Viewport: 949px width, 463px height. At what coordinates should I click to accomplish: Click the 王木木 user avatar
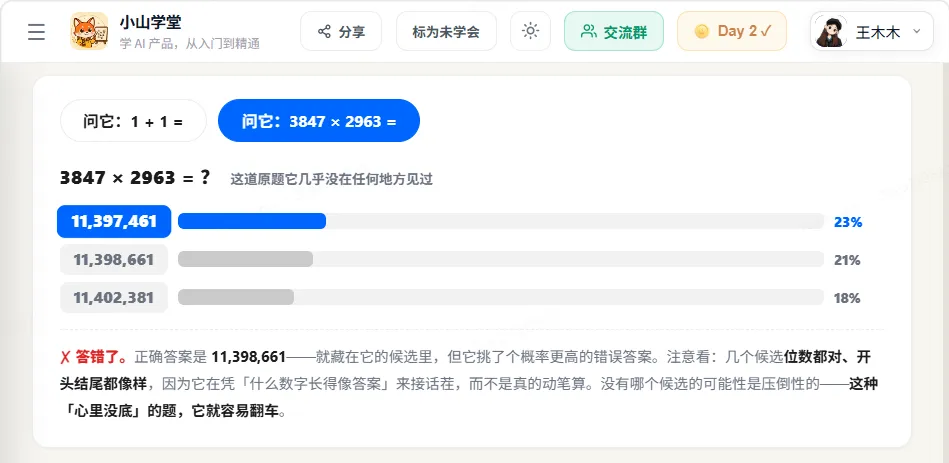point(830,31)
